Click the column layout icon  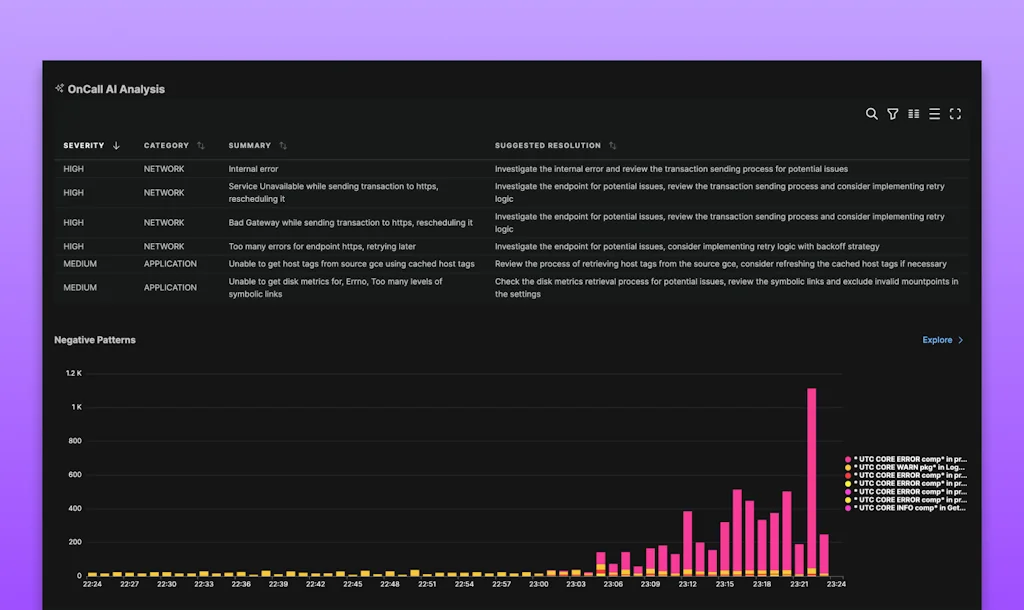913,114
